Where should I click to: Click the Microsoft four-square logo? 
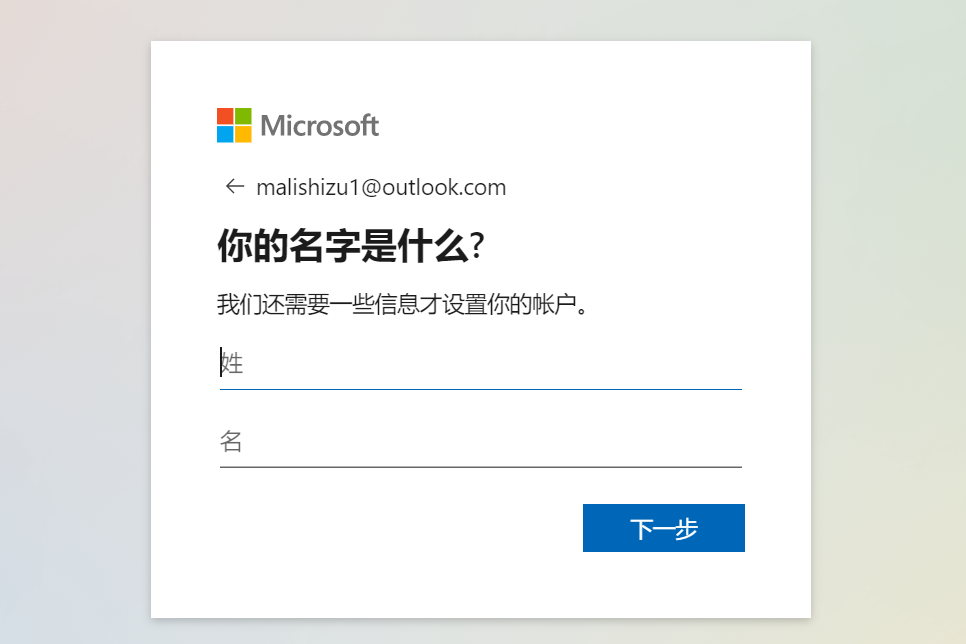click(234, 125)
